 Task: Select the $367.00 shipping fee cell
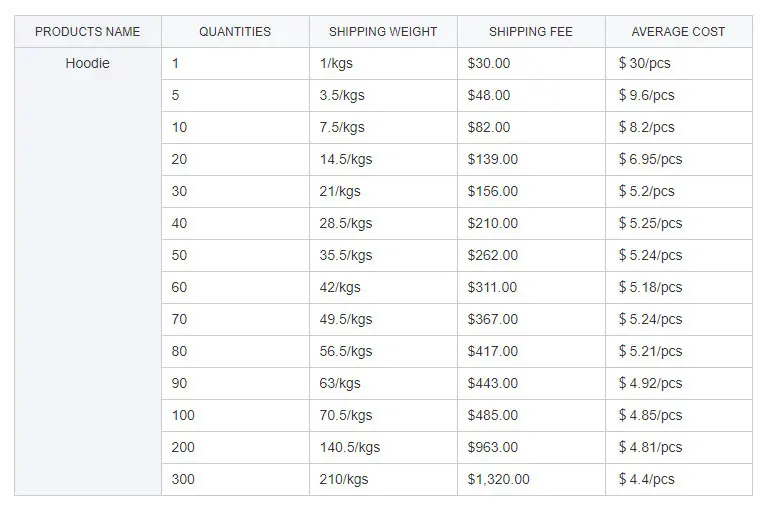click(x=493, y=320)
